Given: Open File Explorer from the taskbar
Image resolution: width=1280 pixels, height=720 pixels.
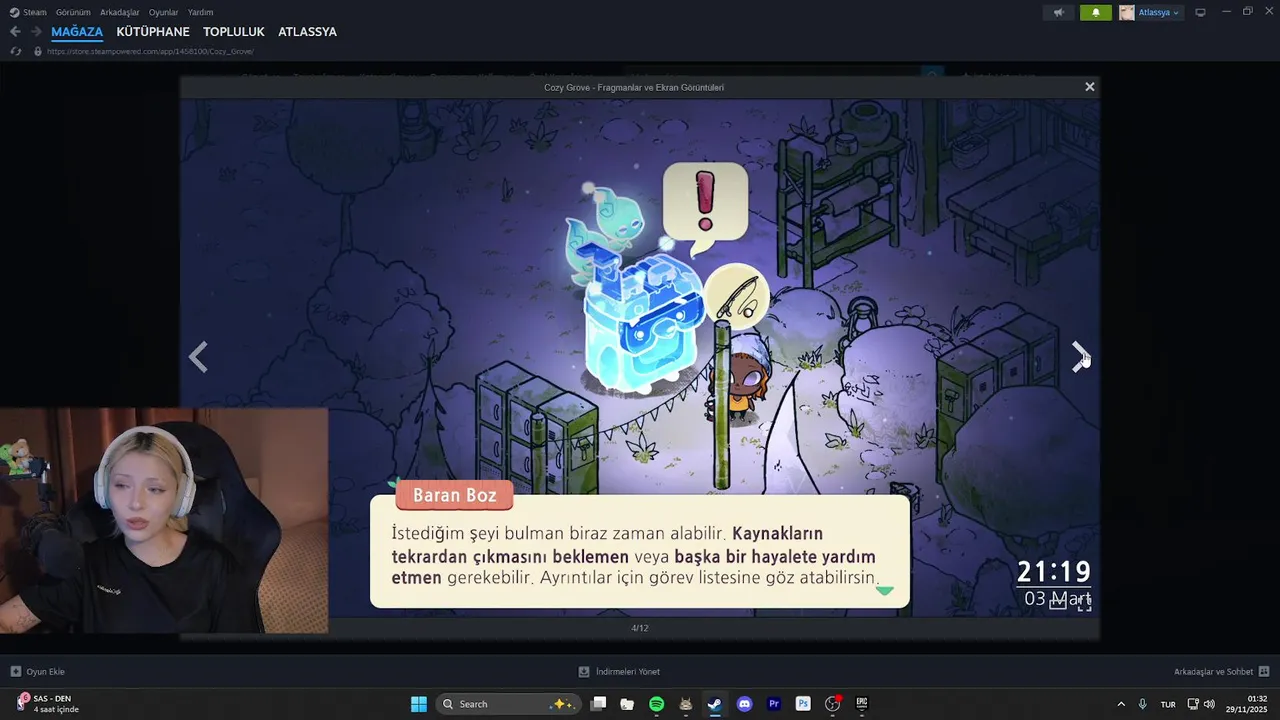Looking at the screenshot, I should (x=627, y=704).
